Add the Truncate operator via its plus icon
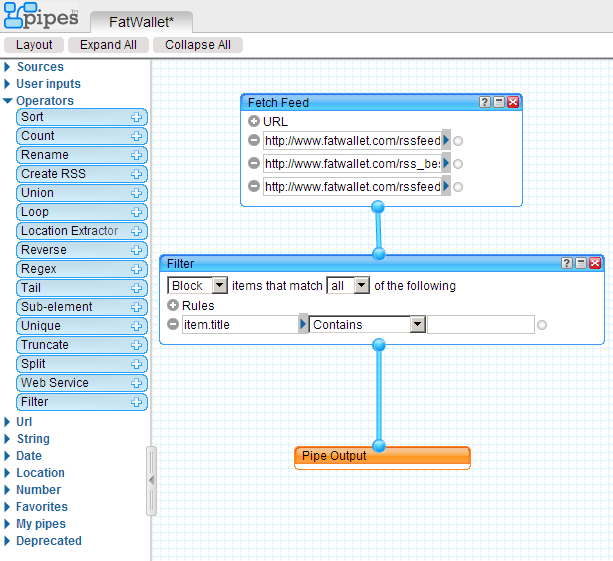Image resolution: width=613 pixels, height=561 pixels. coord(136,345)
